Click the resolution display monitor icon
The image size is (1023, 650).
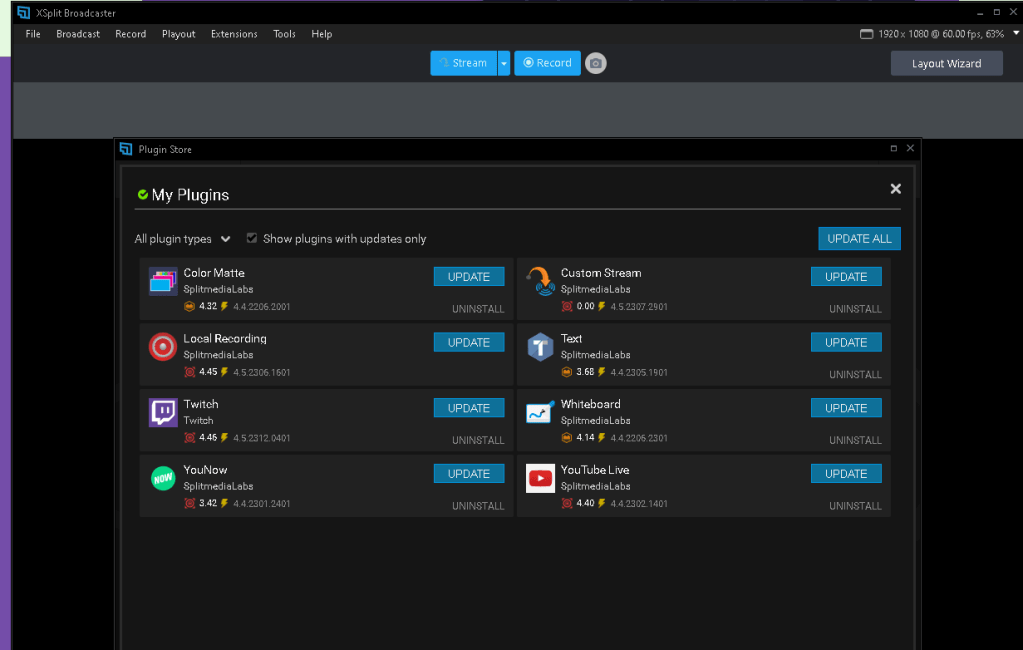(866, 34)
